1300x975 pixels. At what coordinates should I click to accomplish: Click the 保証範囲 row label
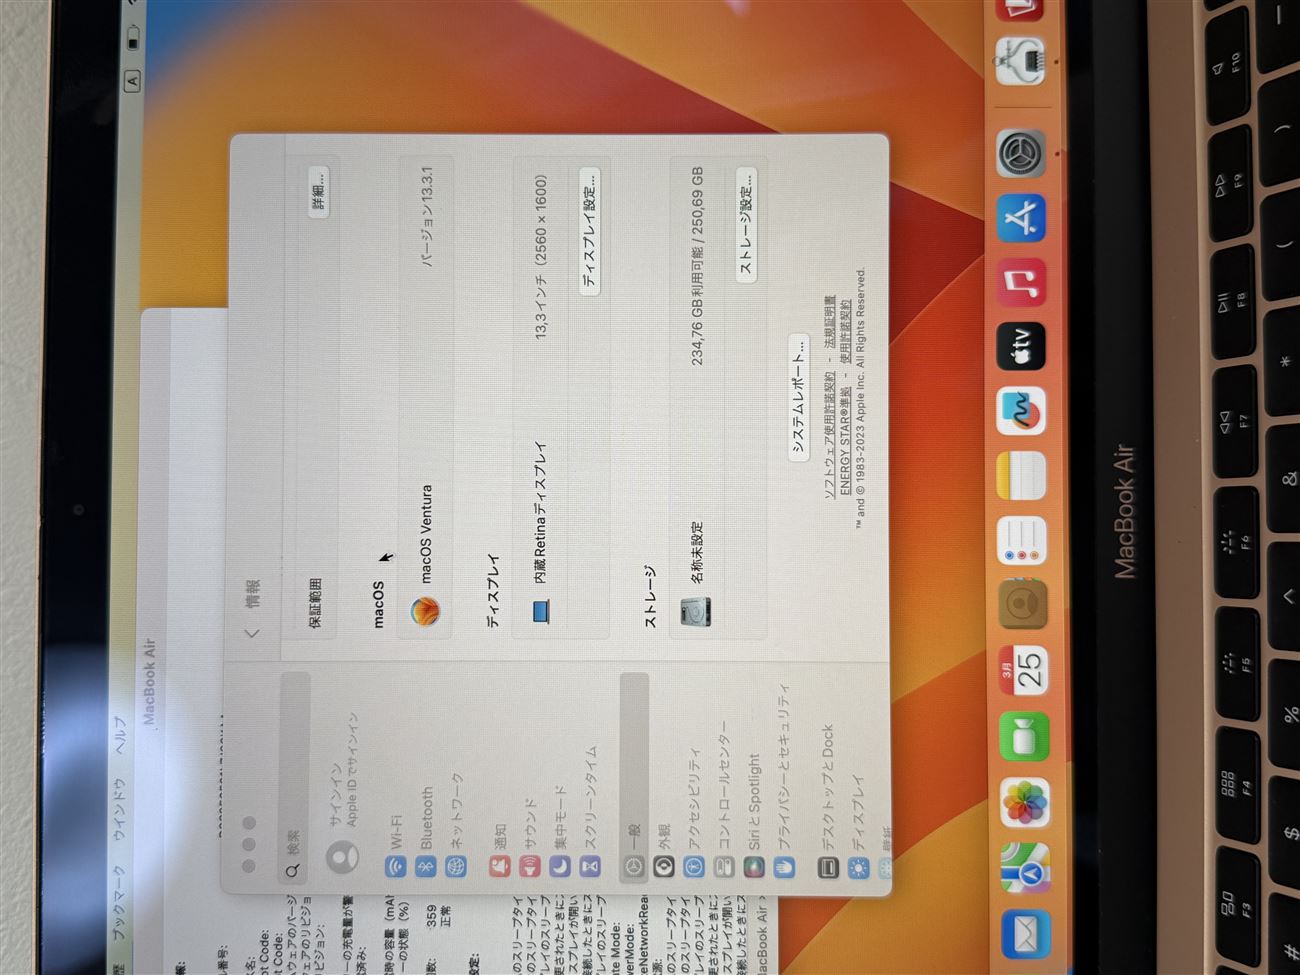315,602
